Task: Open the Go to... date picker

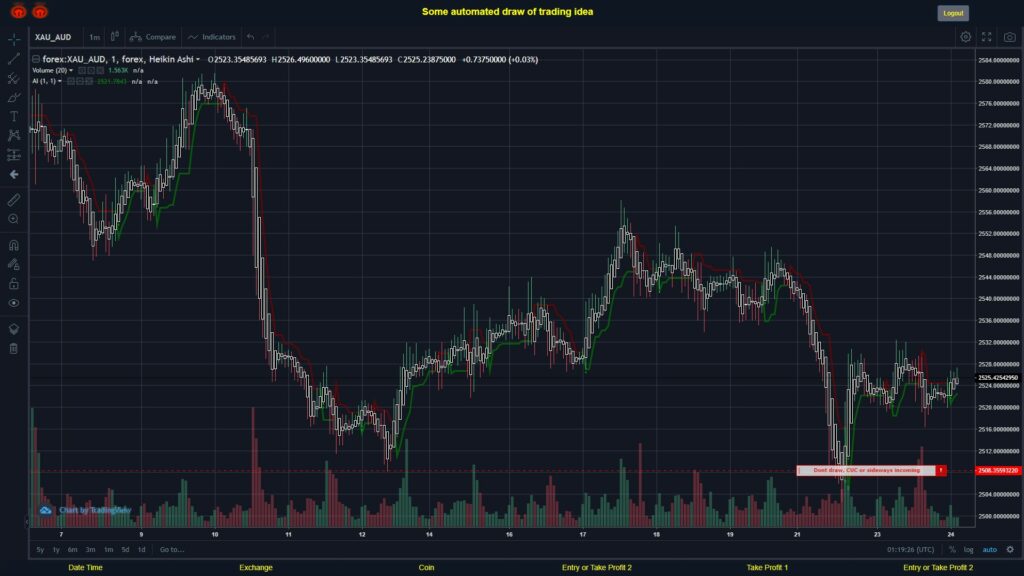Action: [x=172, y=549]
